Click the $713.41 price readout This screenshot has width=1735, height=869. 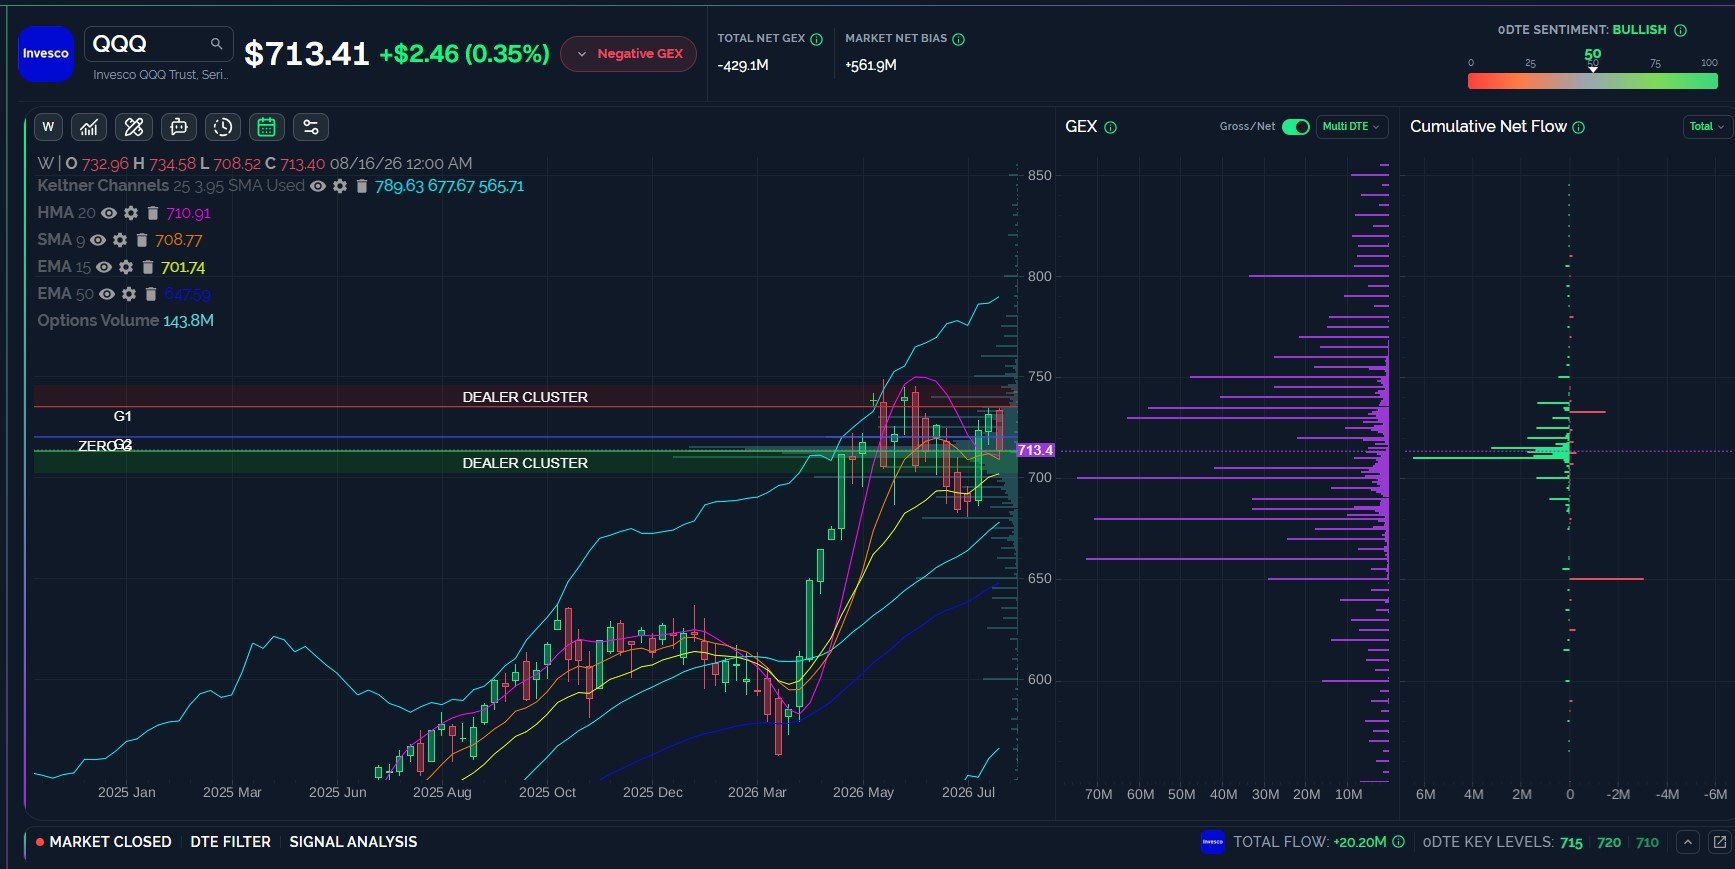307,54
